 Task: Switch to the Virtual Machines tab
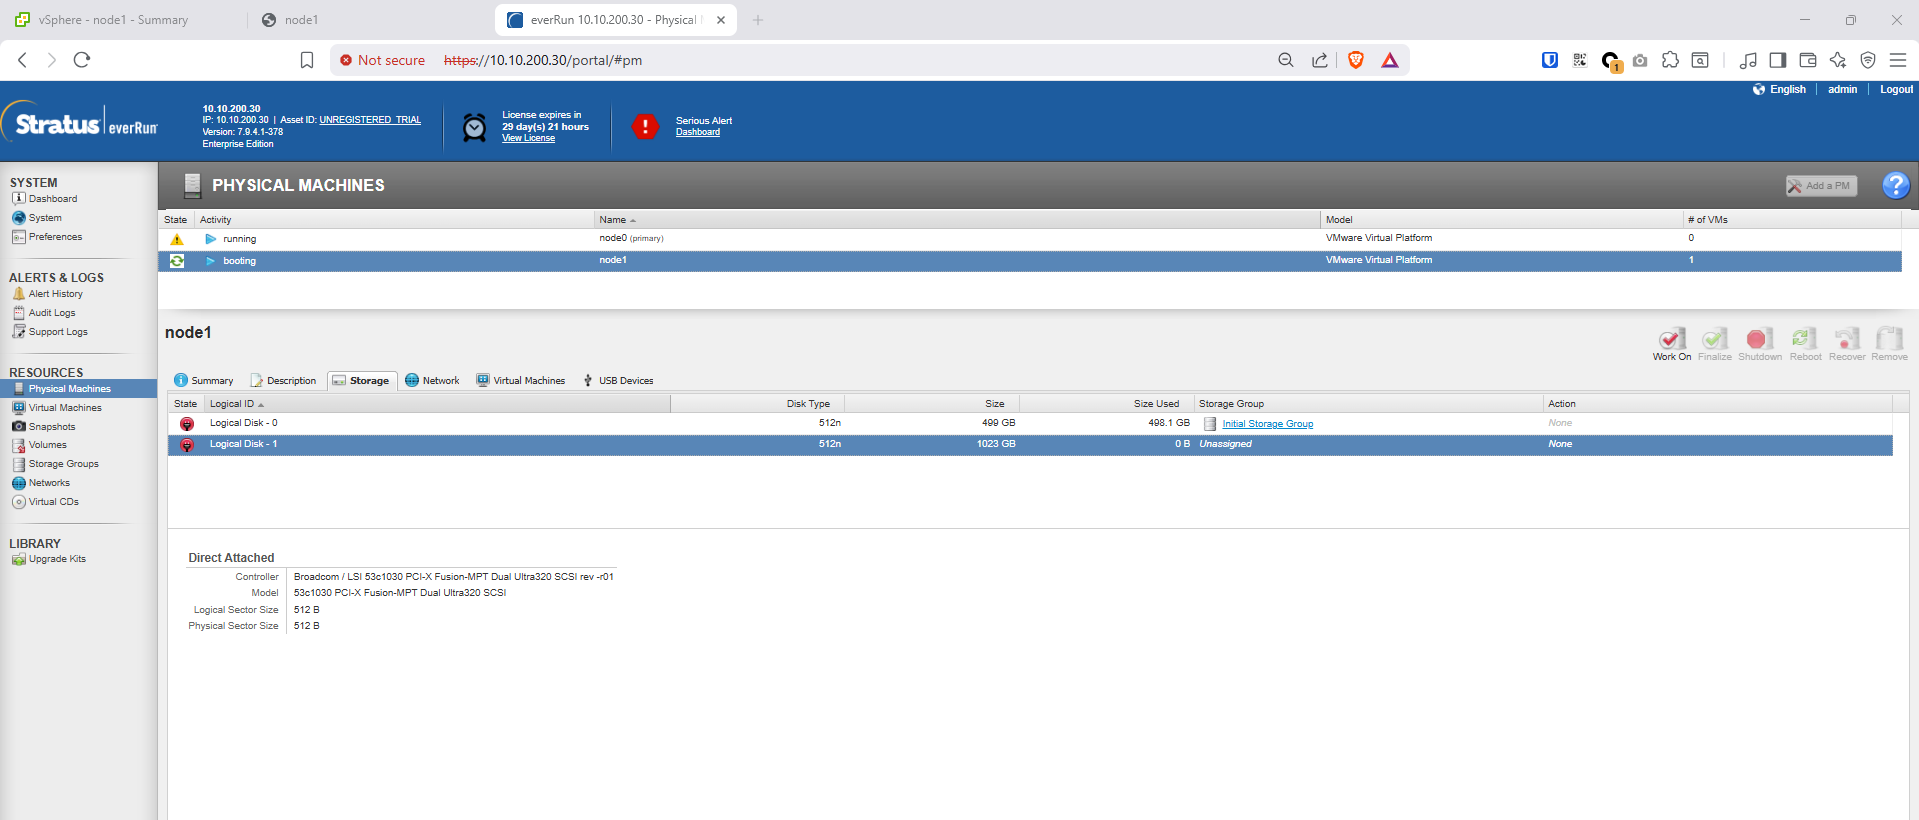tap(528, 381)
